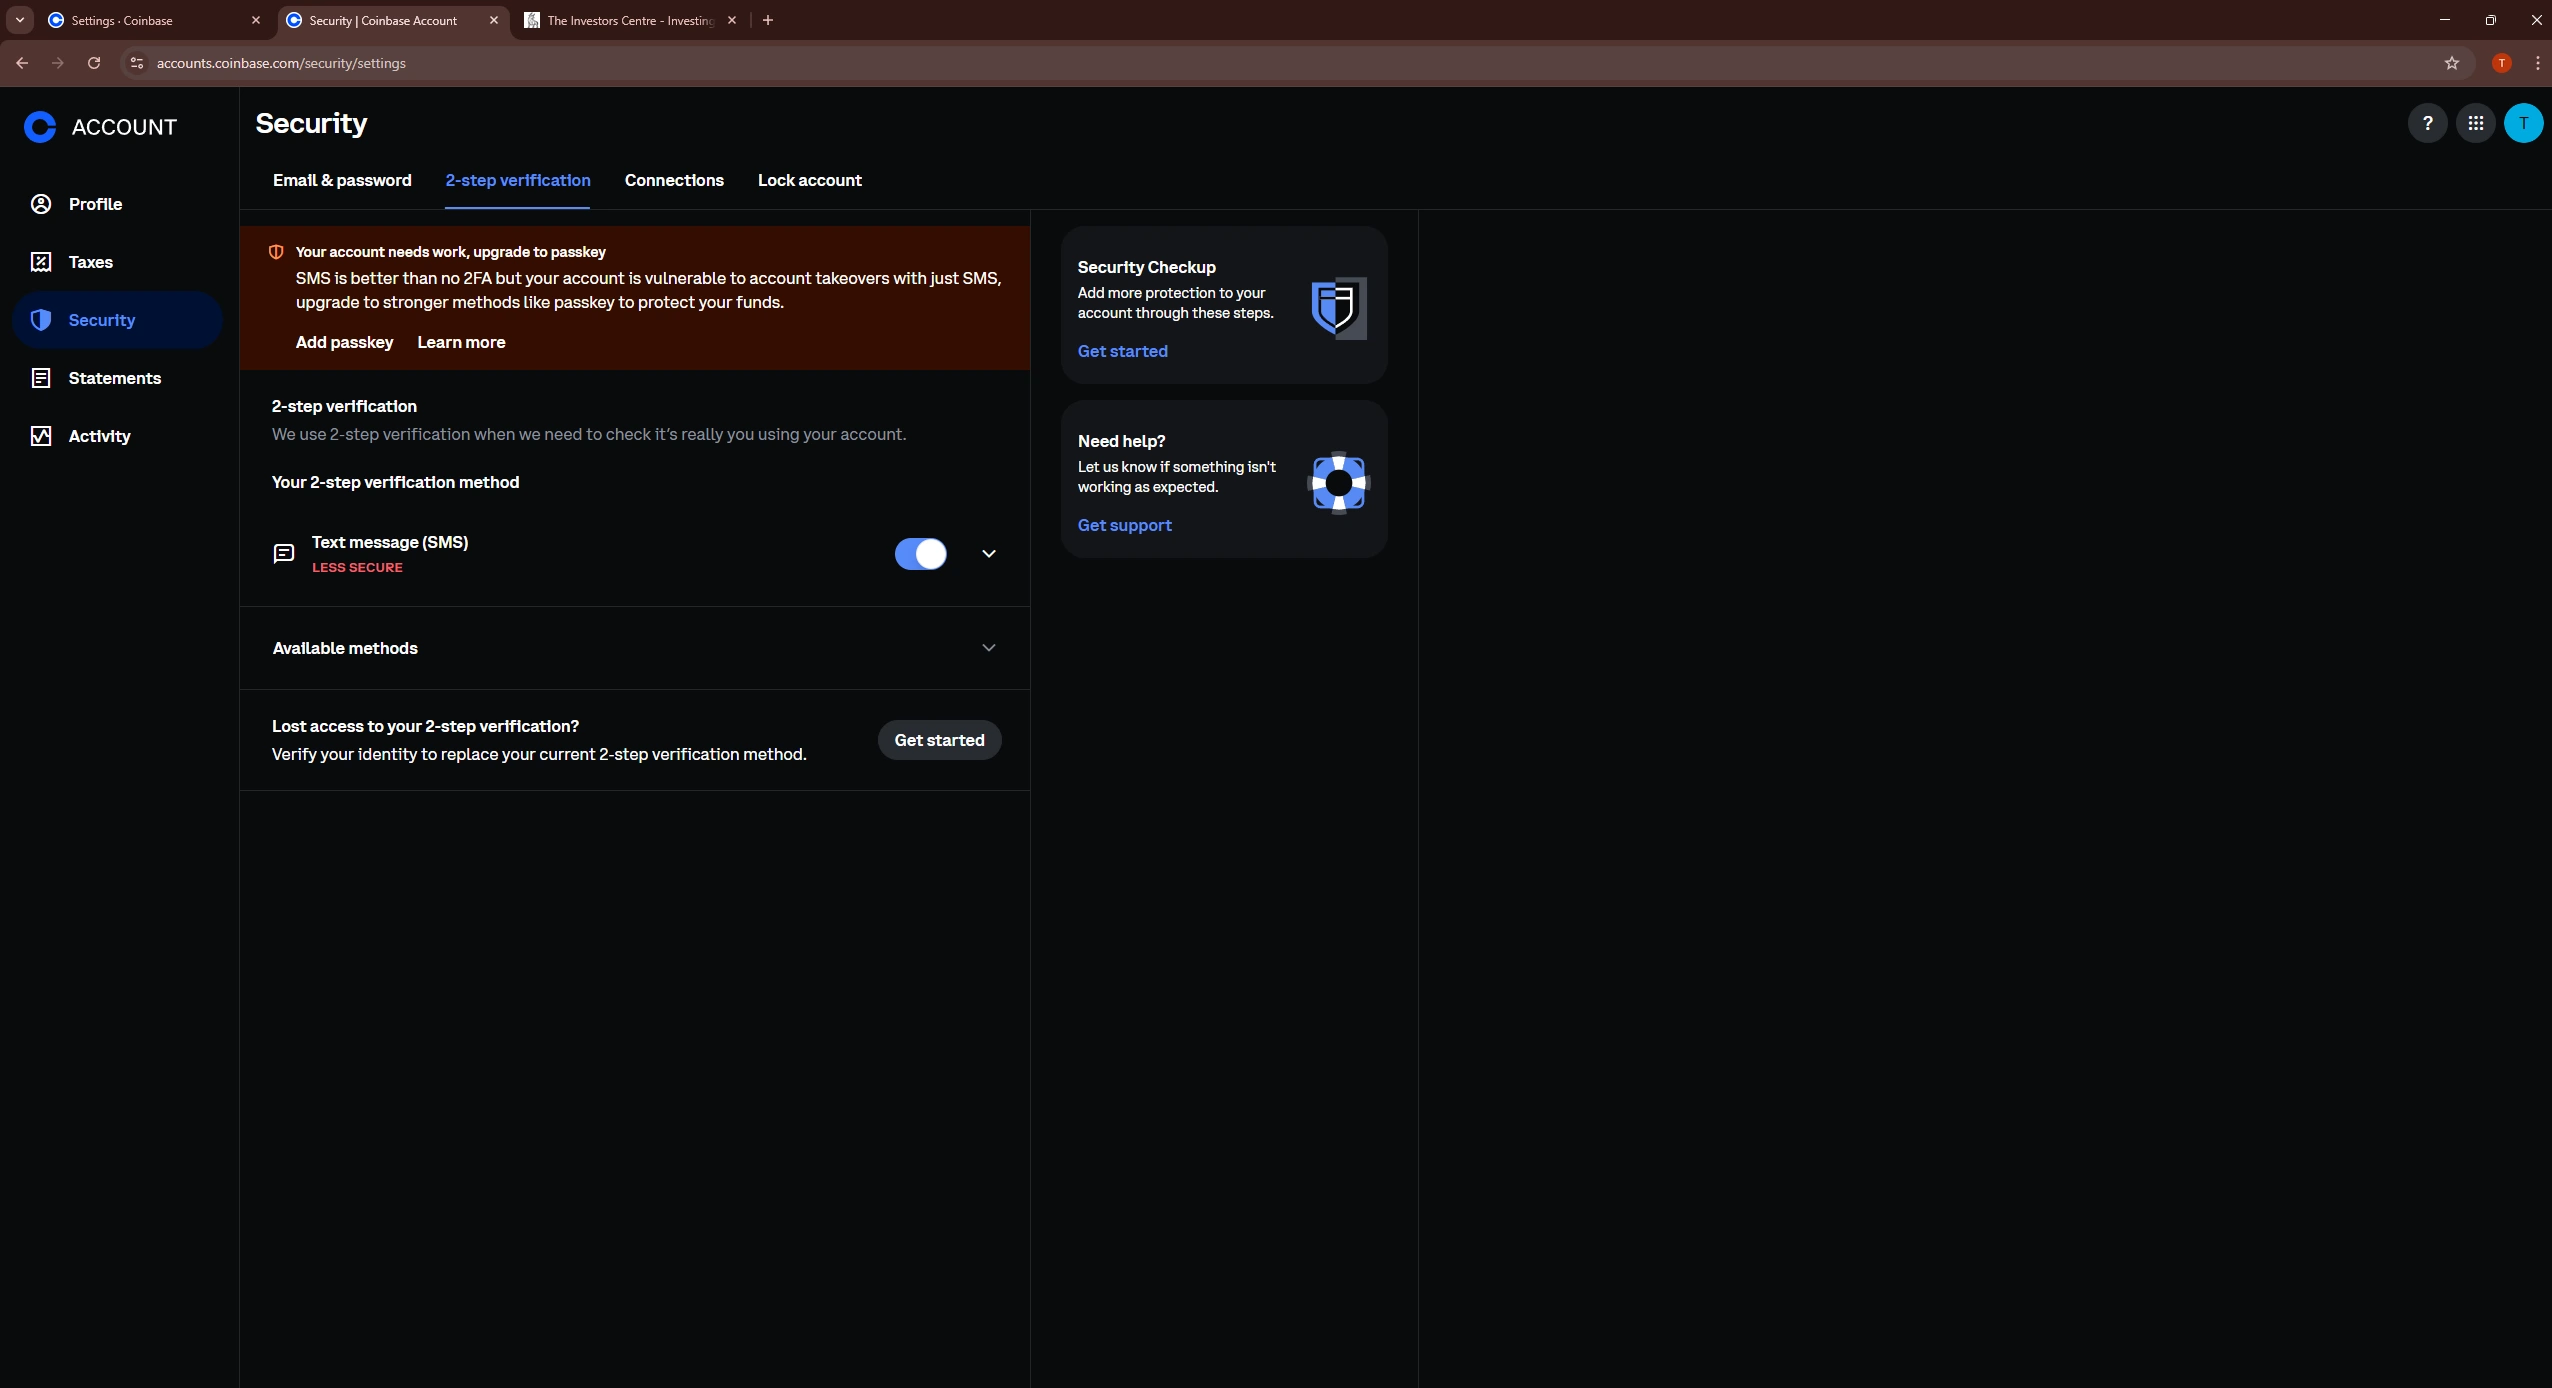Switch to The Investors Centre browser tab

tap(632, 20)
